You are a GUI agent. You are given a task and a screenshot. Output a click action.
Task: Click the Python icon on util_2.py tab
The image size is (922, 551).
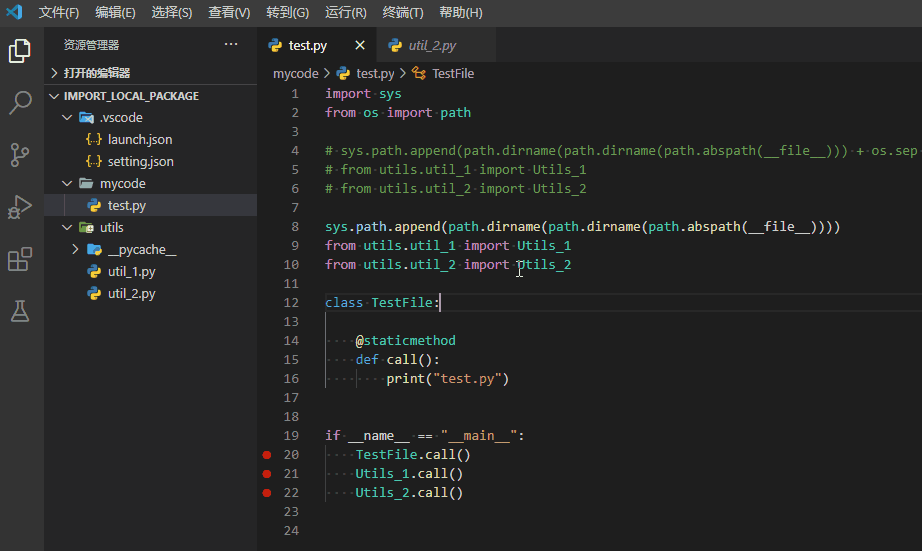[x=395, y=45]
